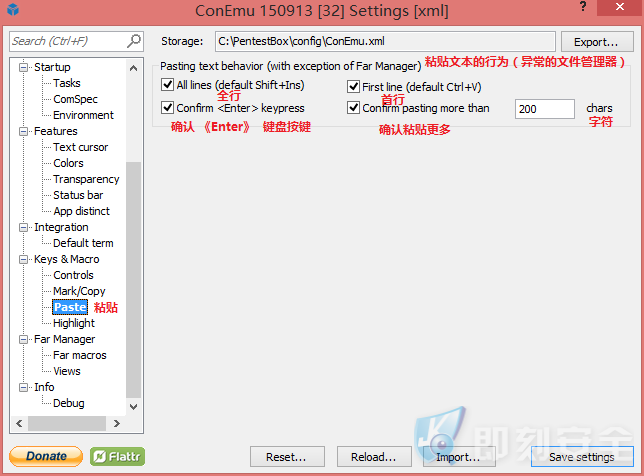Select the Integration category
The image size is (644, 476).
coord(61,227)
